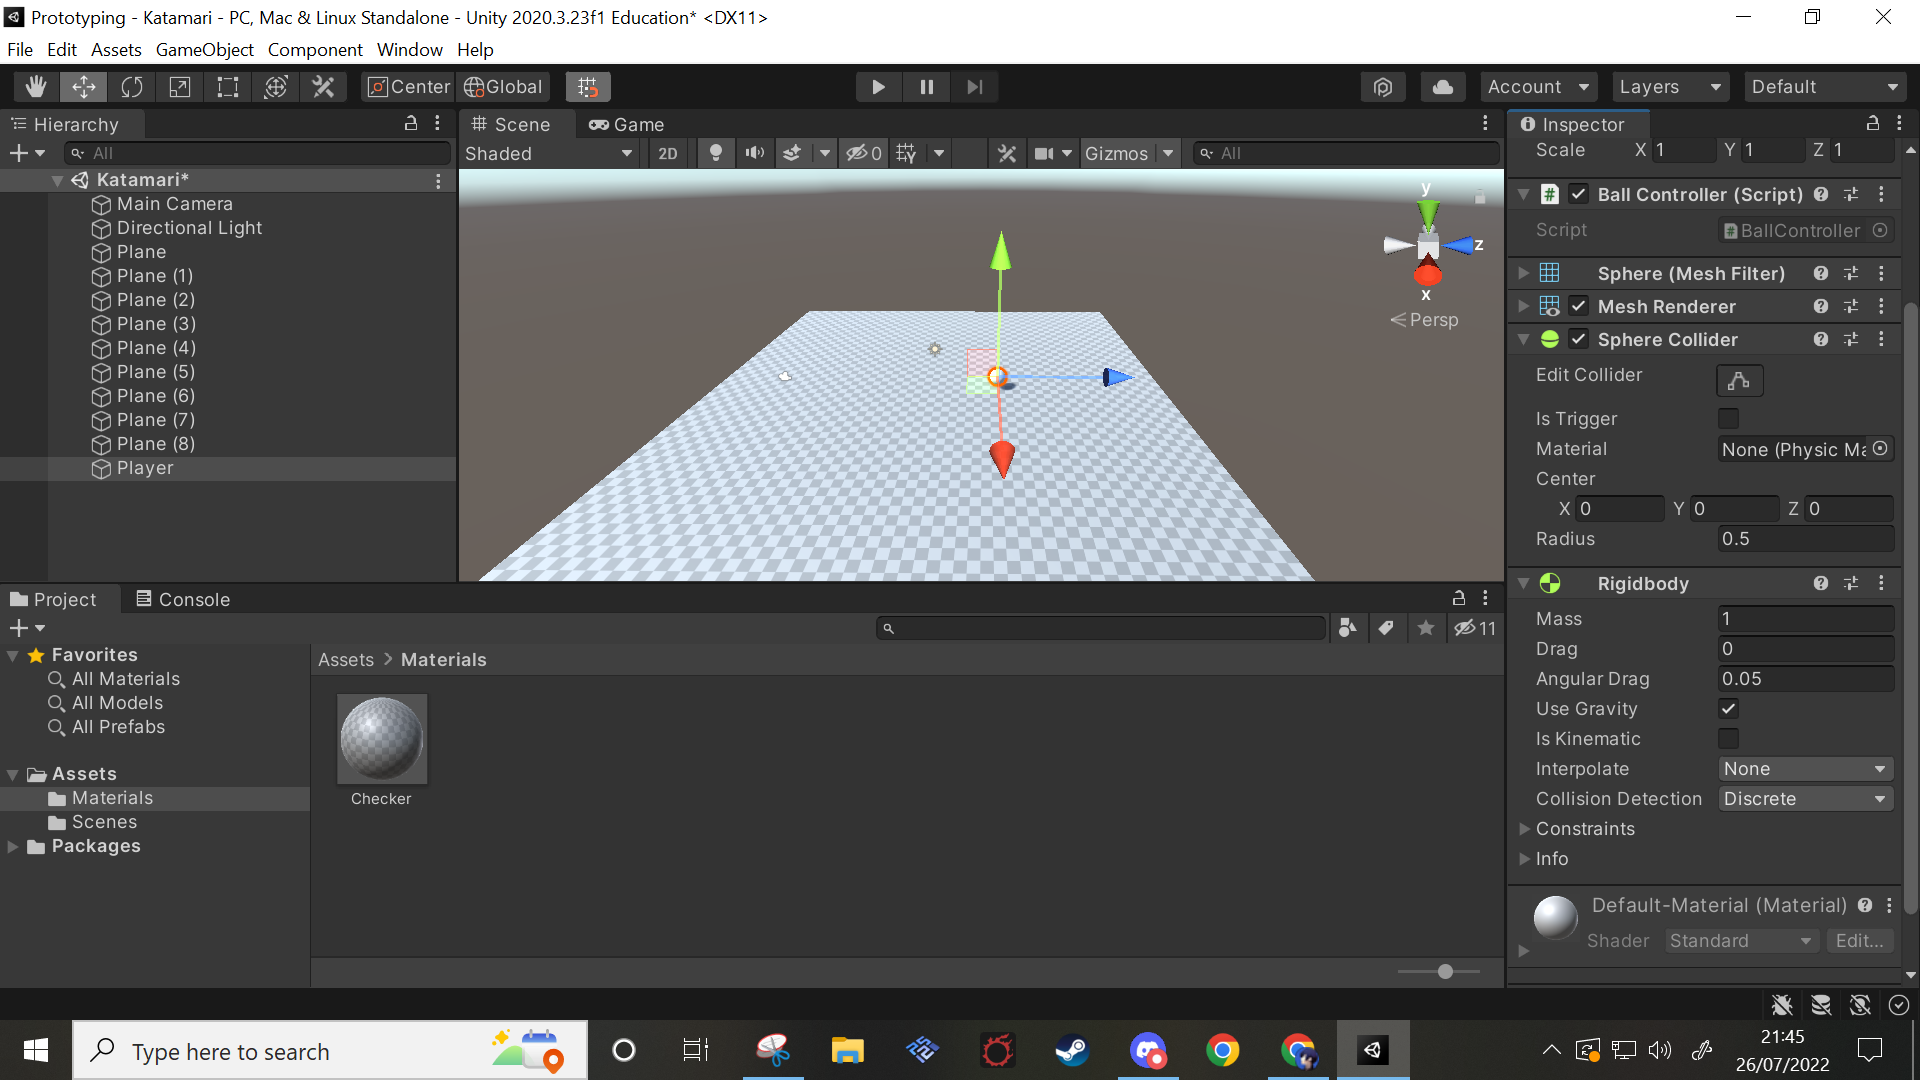This screenshot has width=1920, height=1080.
Task: Open Collab cloud services icon
Action: [x=1442, y=87]
